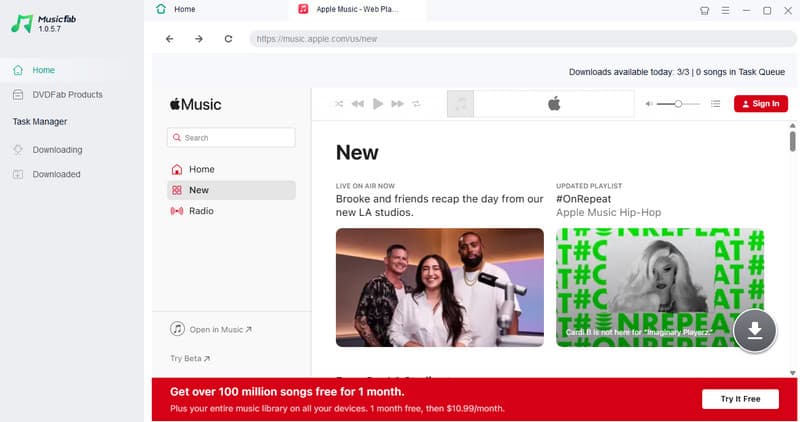Click the URL address bar
This screenshot has height=422, width=800.
(522, 39)
